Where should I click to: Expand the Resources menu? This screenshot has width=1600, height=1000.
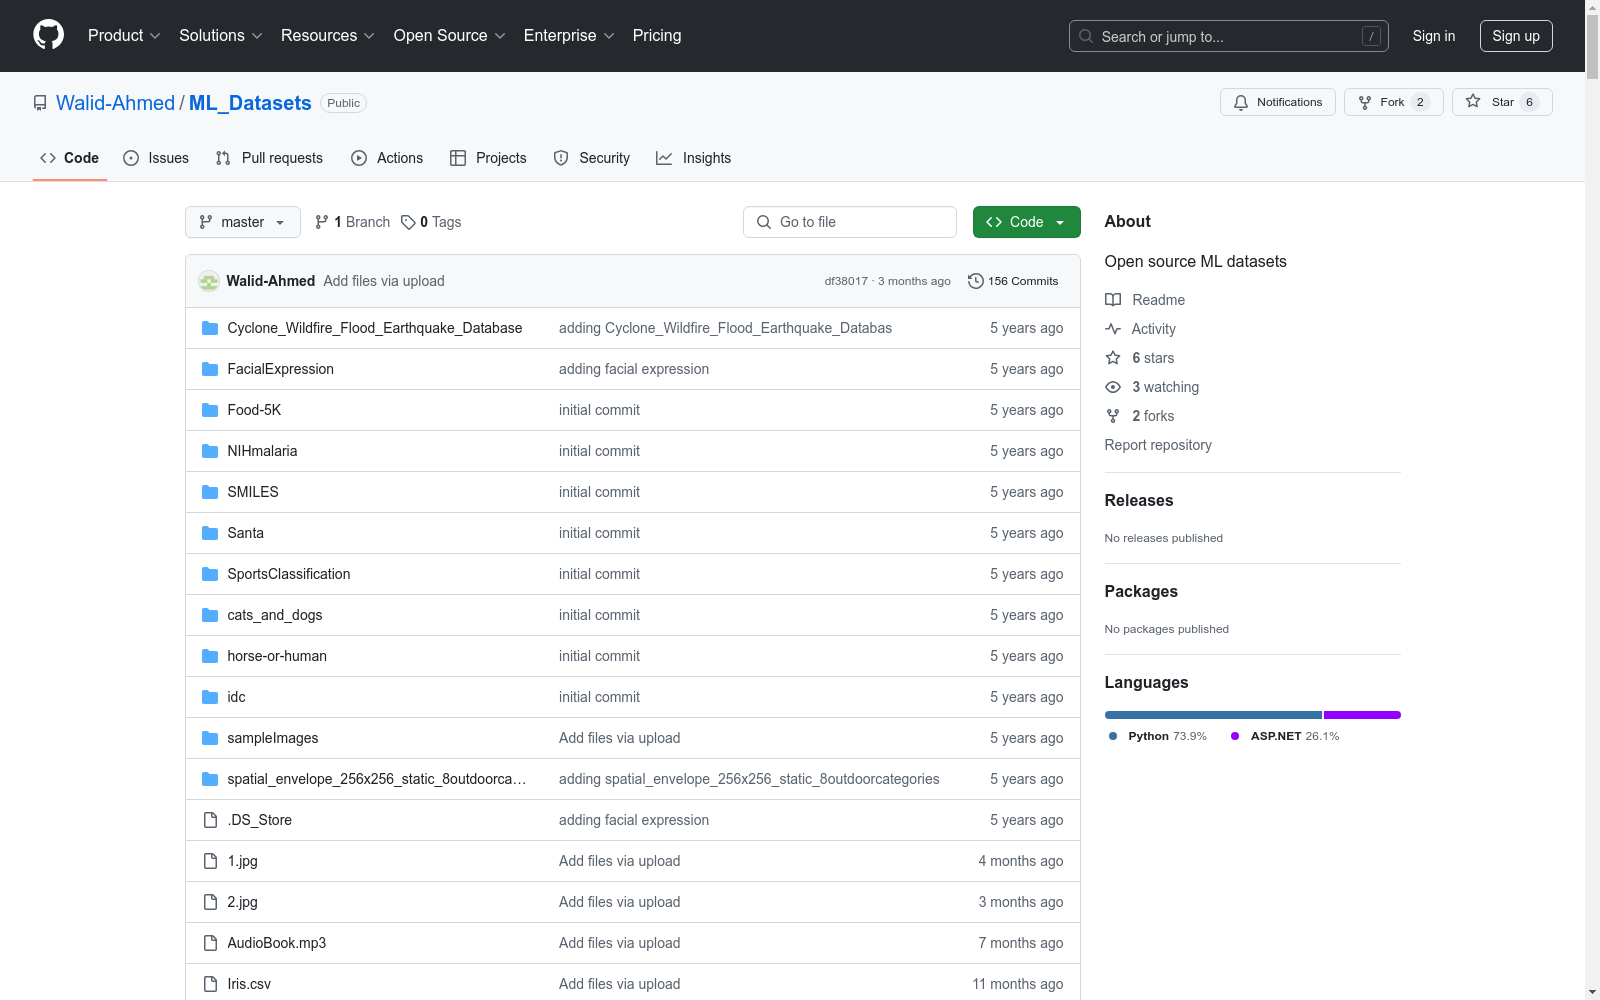click(x=328, y=36)
